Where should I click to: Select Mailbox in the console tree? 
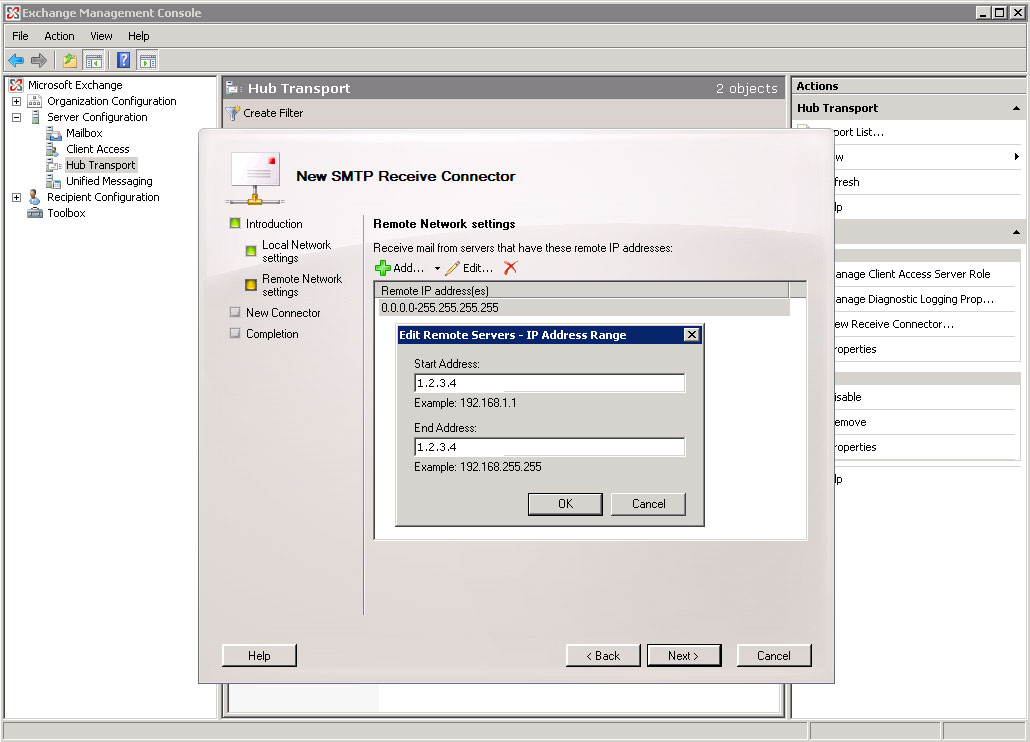pyautogui.click(x=84, y=133)
